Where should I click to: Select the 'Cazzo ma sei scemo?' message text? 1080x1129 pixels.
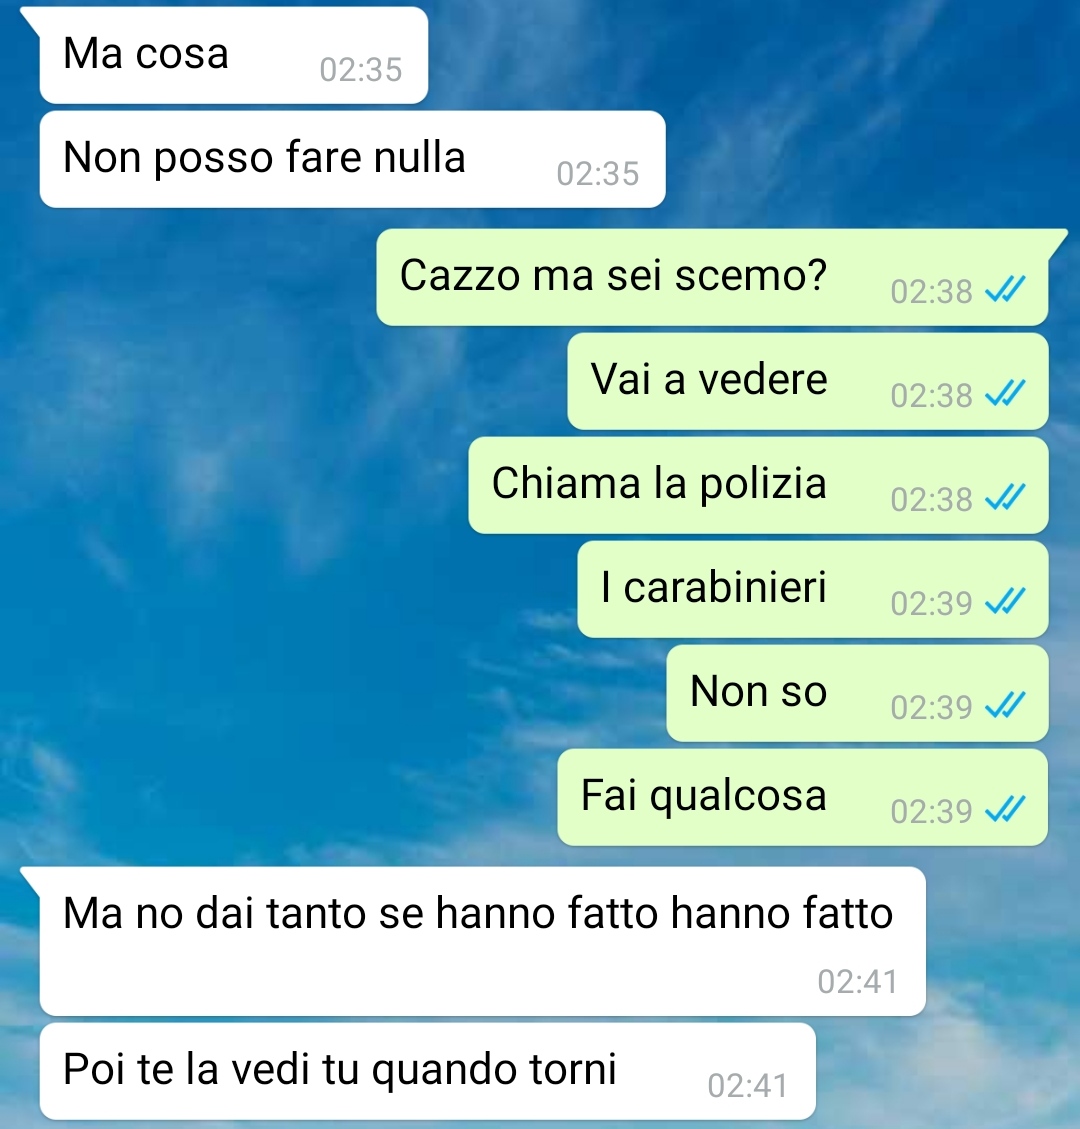click(613, 275)
